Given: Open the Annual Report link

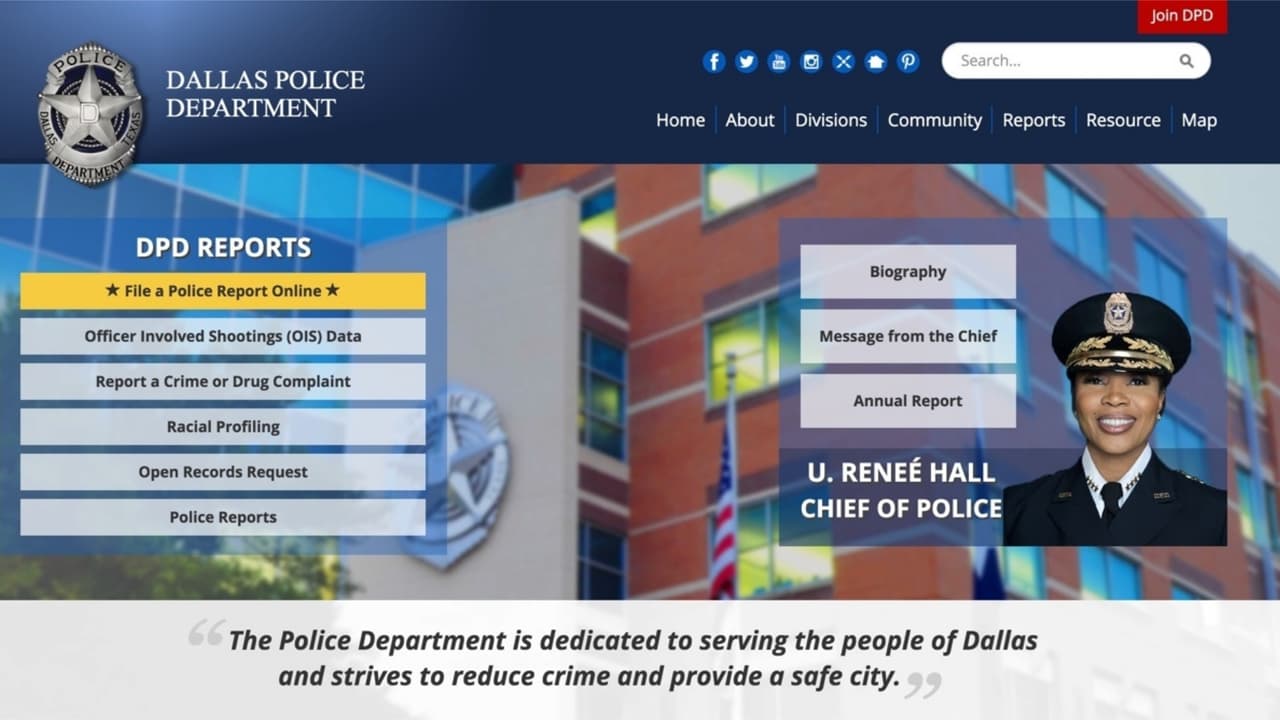Looking at the screenshot, I should (907, 400).
